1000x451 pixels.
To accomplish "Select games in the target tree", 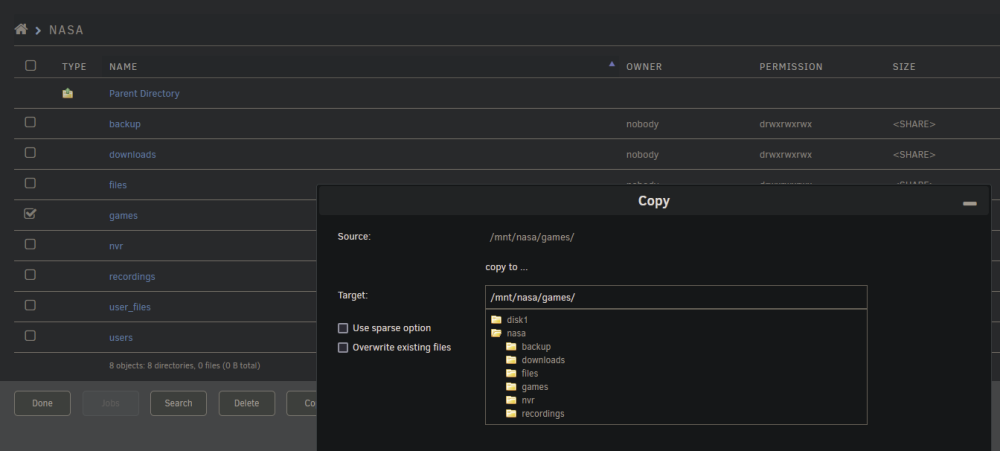I will coord(534,387).
